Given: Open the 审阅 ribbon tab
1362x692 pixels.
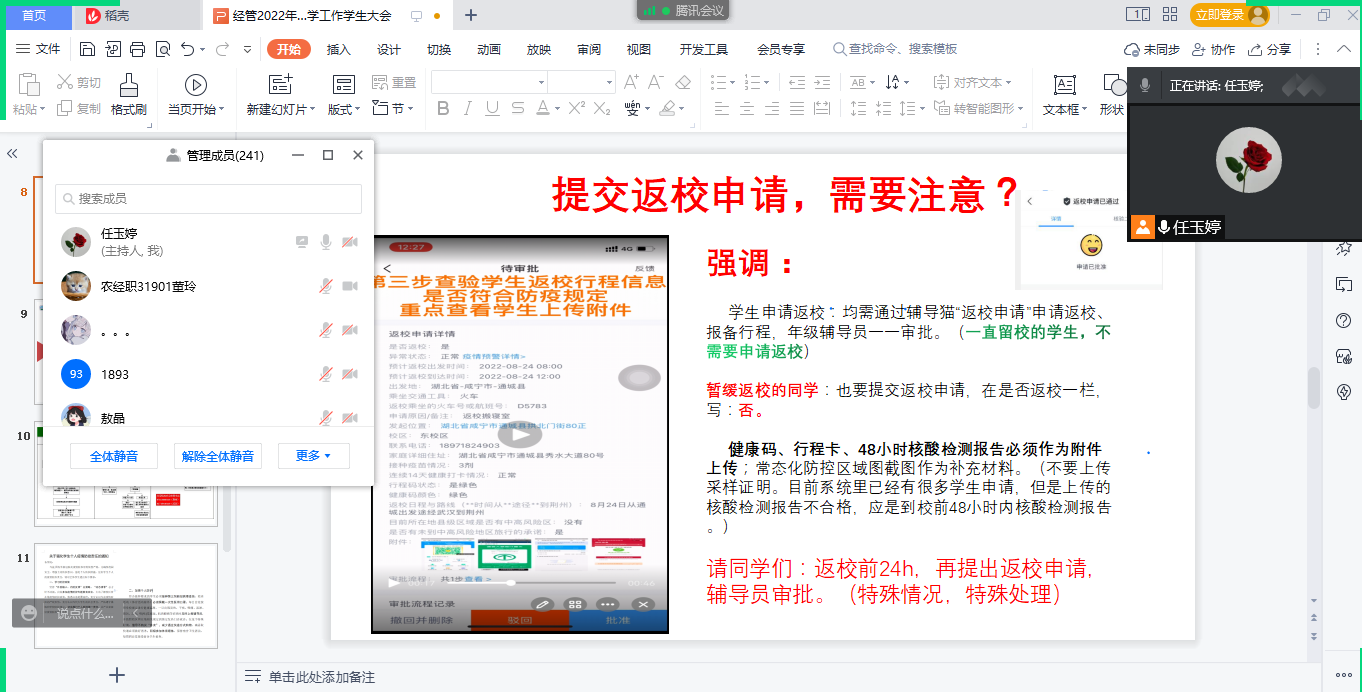Looking at the screenshot, I should coord(589,50).
